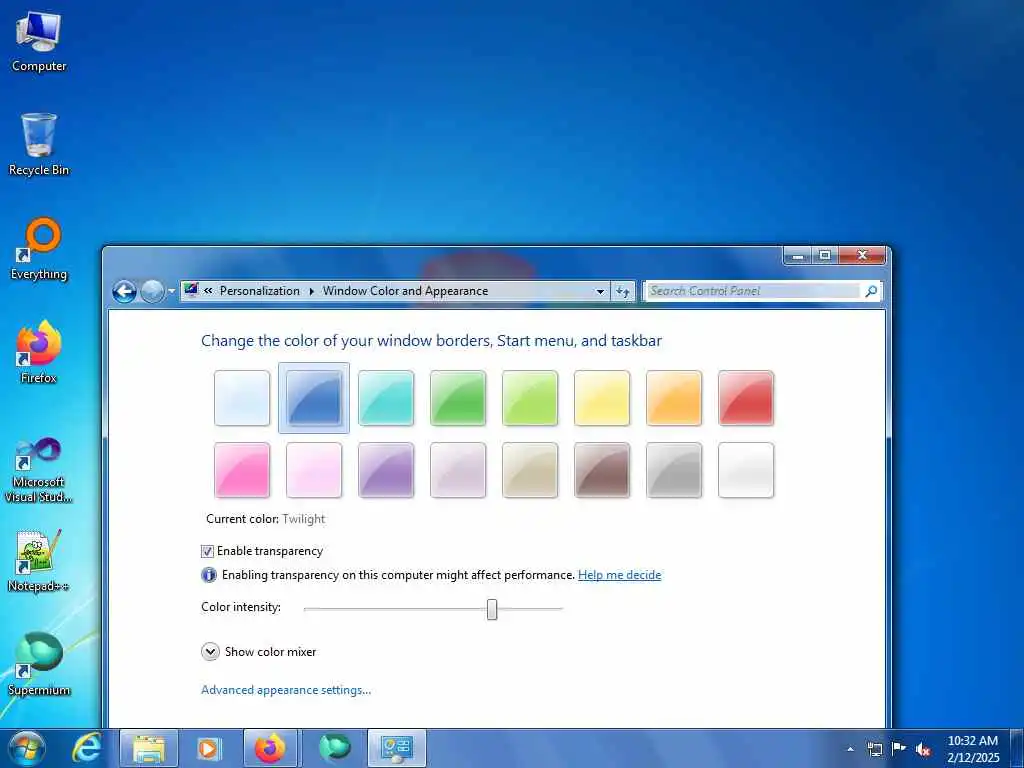
Task: Focus the Search Control Panel field
Action: coord(754,291)
